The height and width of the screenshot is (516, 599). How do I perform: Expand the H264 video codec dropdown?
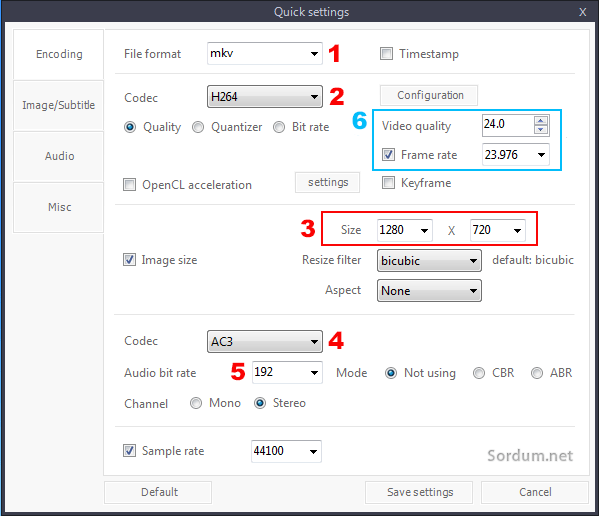265,97
